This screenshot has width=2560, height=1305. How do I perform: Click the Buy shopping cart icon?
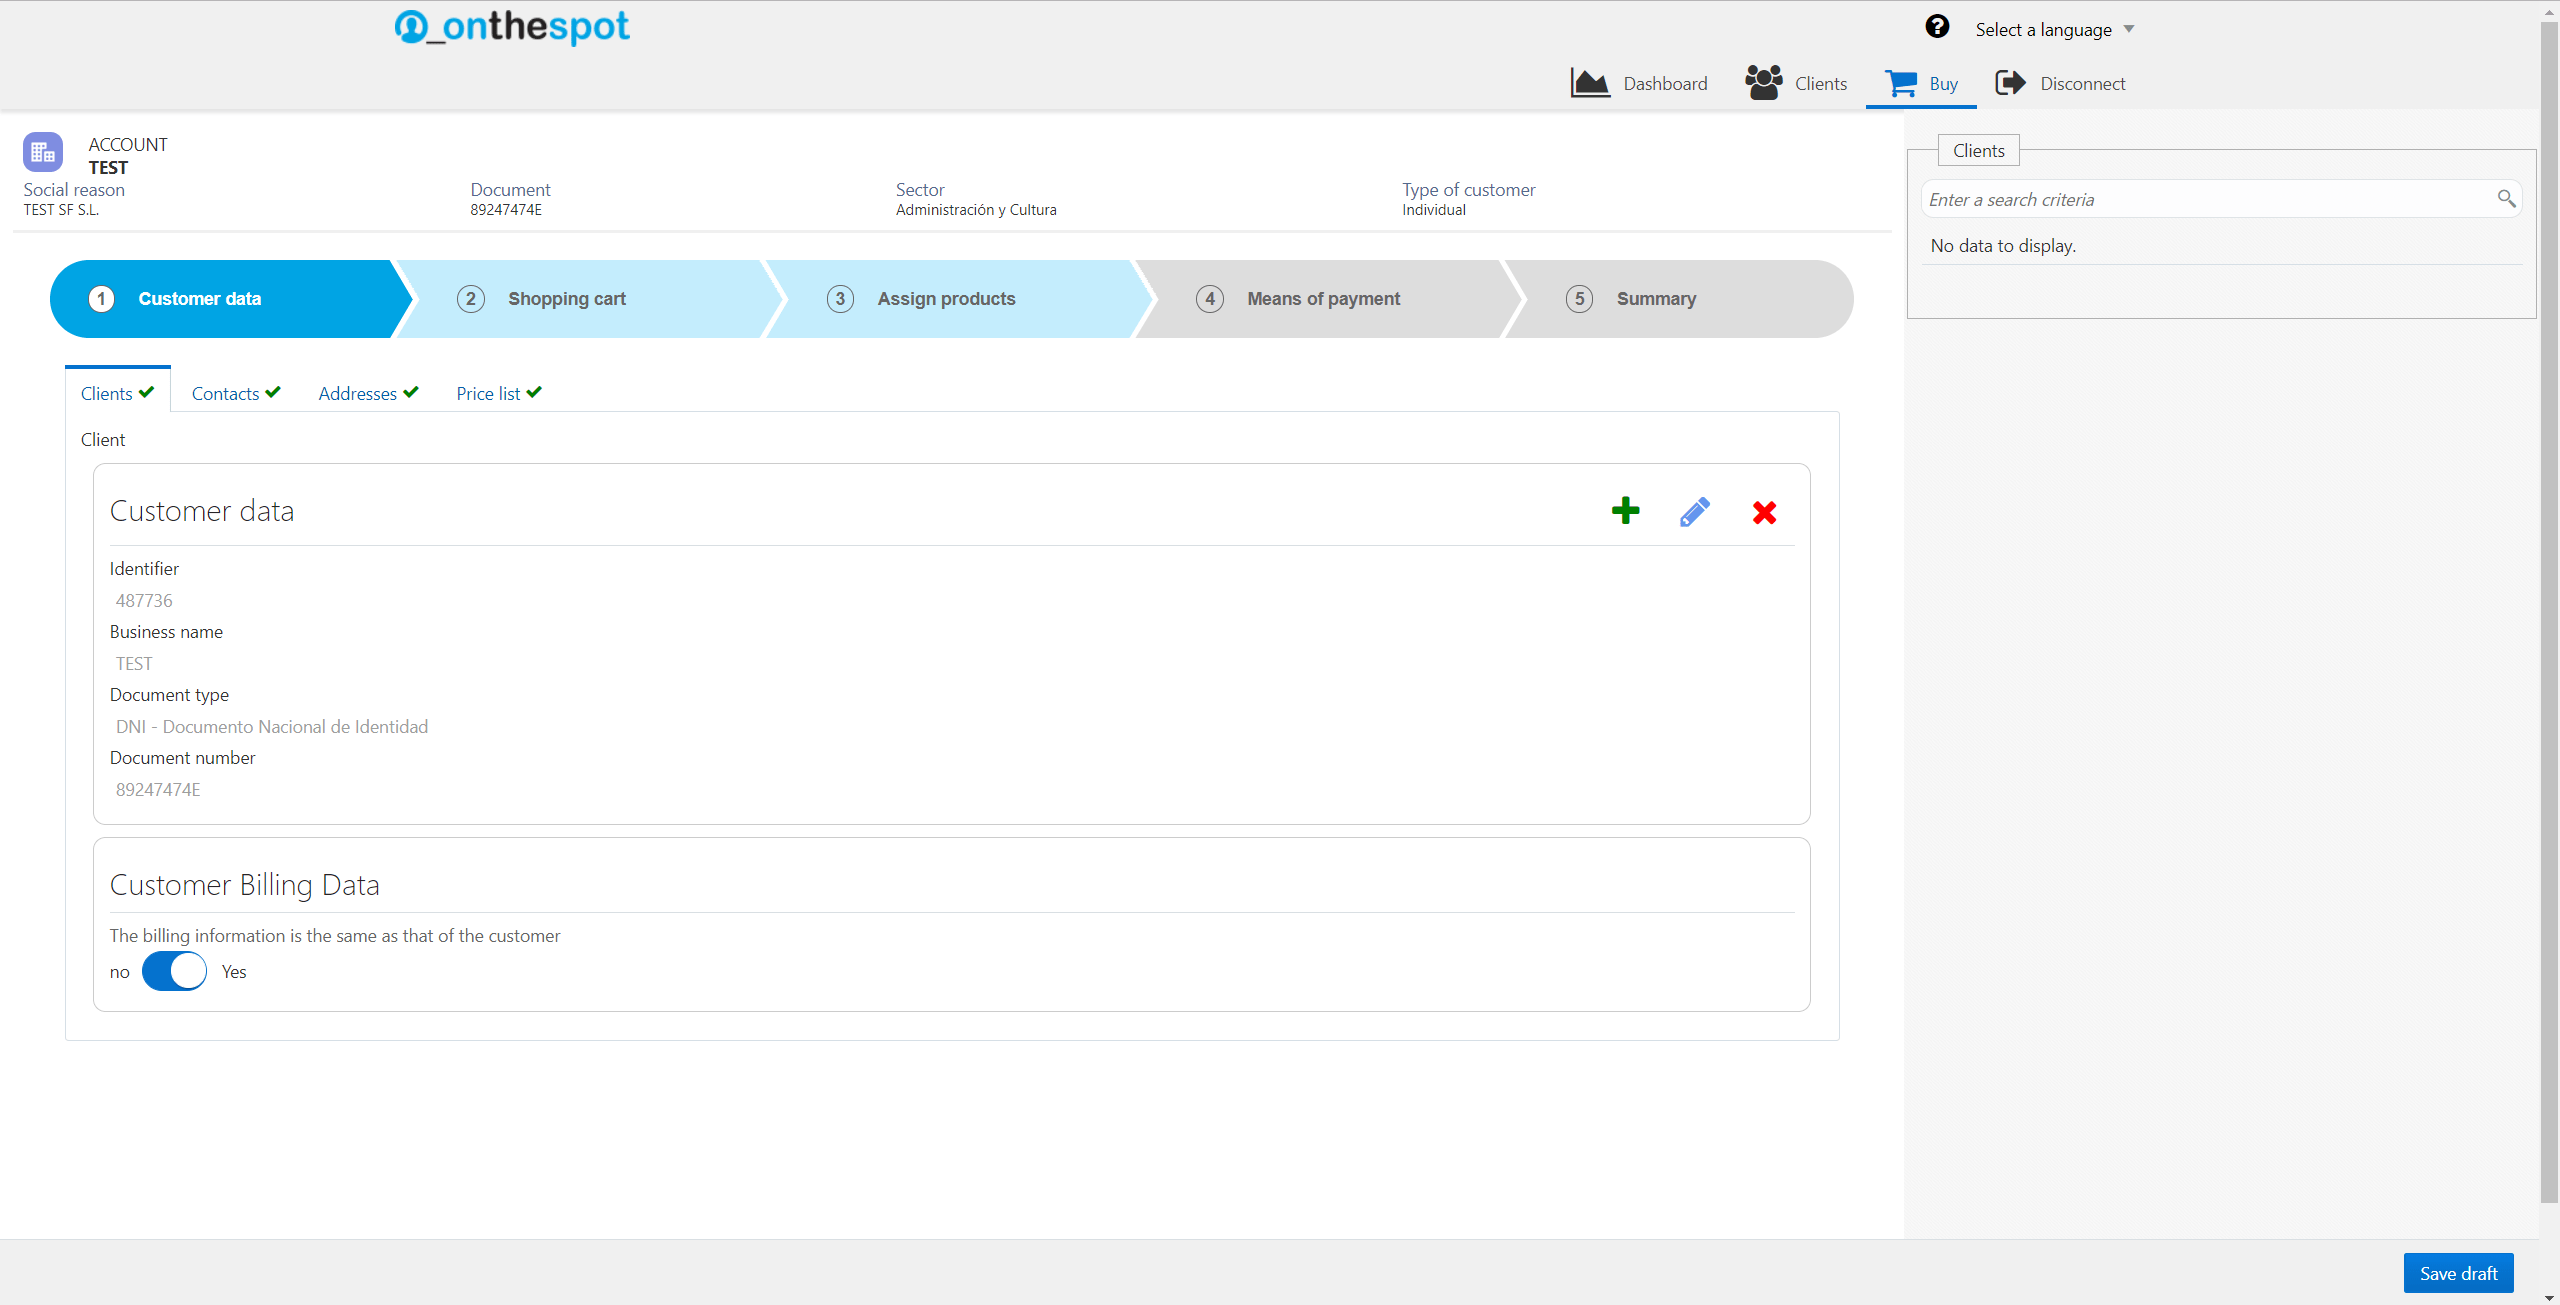1900,83
